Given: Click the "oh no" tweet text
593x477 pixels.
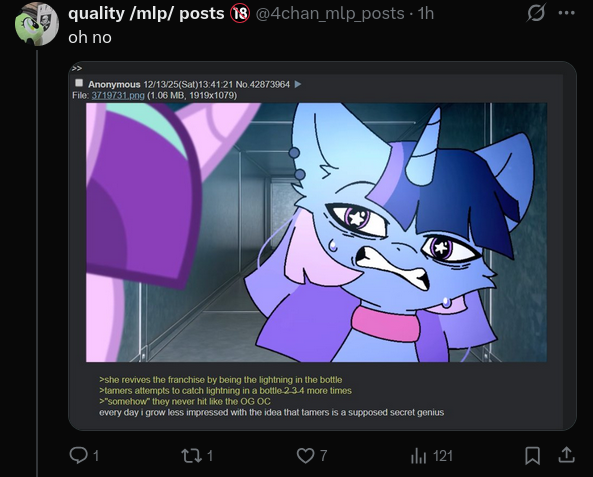Looking at the screenshot, I should click(x=90, y=37).
